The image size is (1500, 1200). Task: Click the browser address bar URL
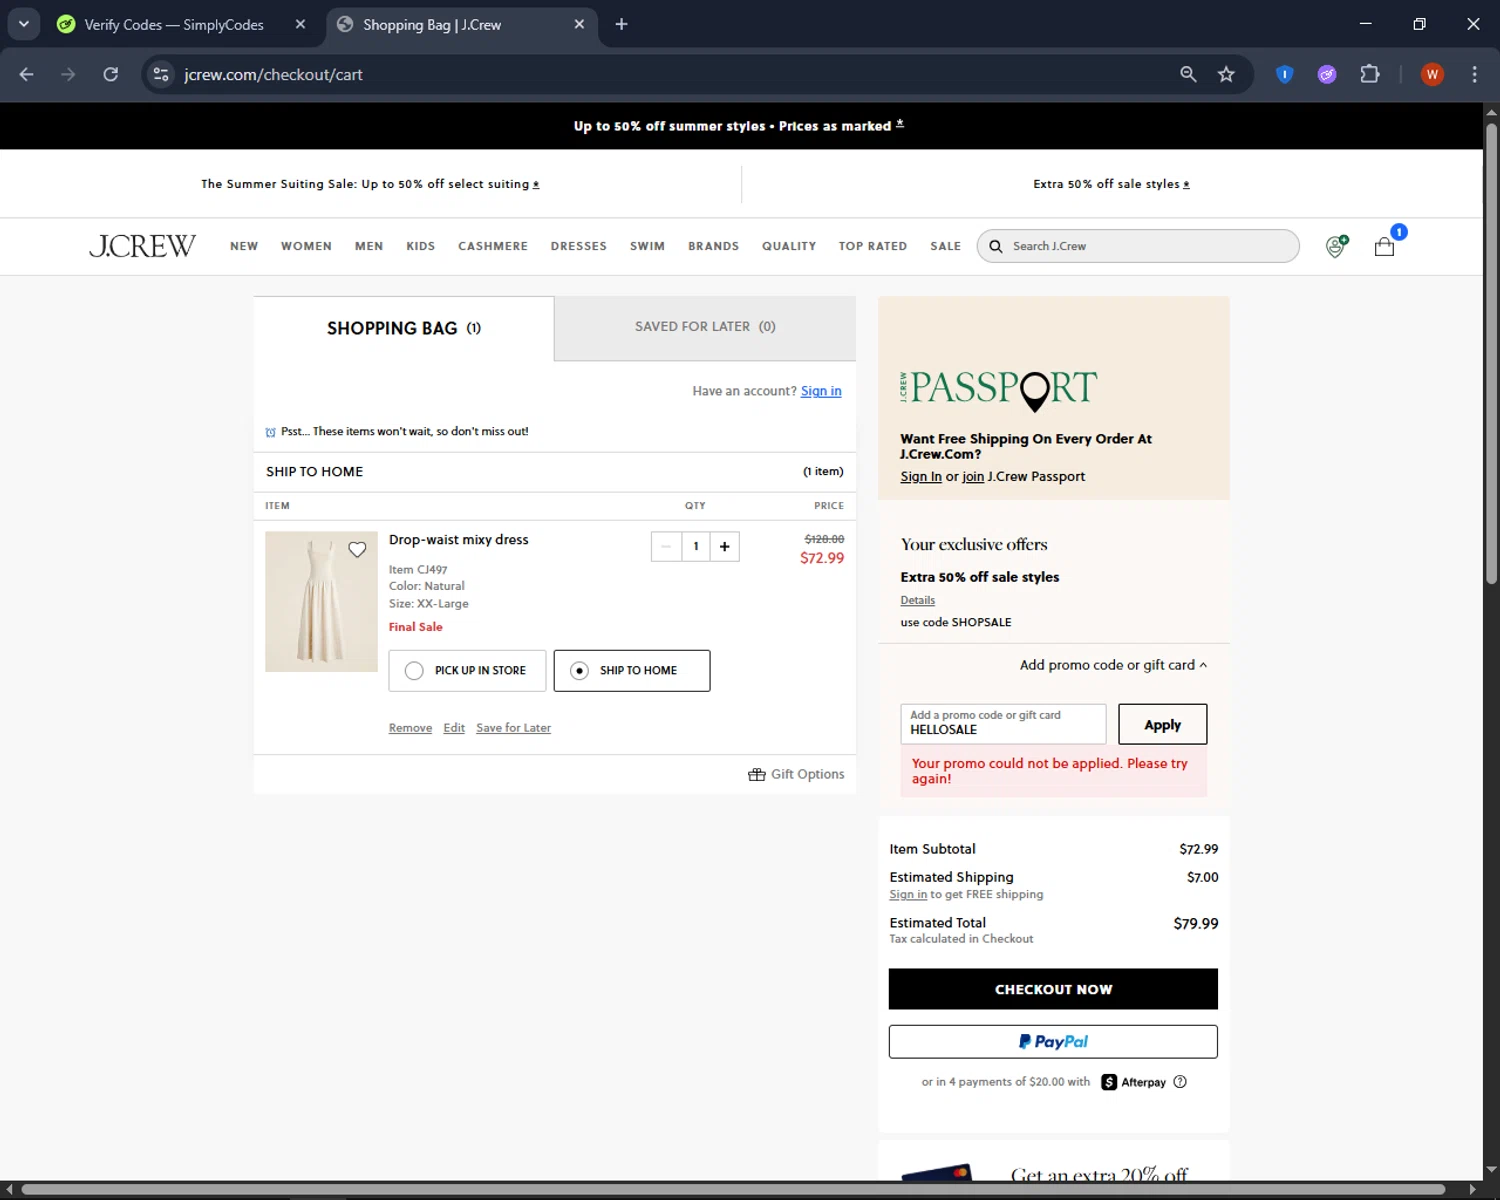tap(273, 74)
